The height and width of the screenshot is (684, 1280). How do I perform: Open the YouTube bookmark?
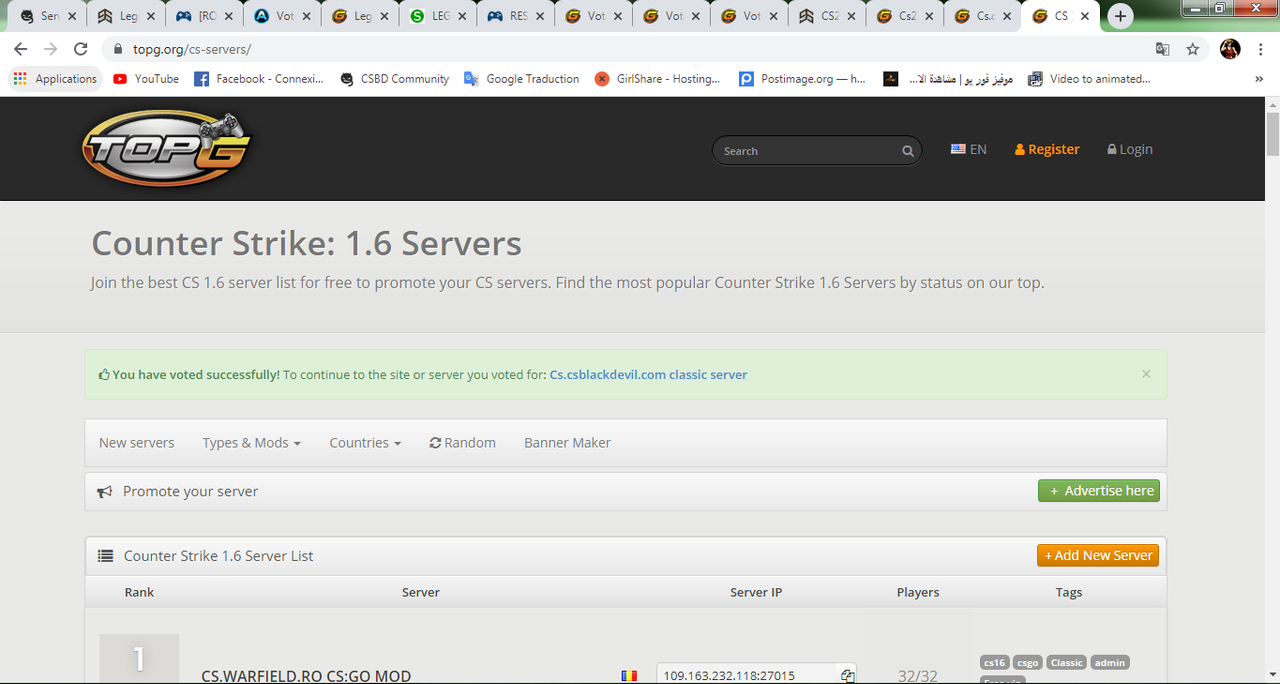click(146, 79)
